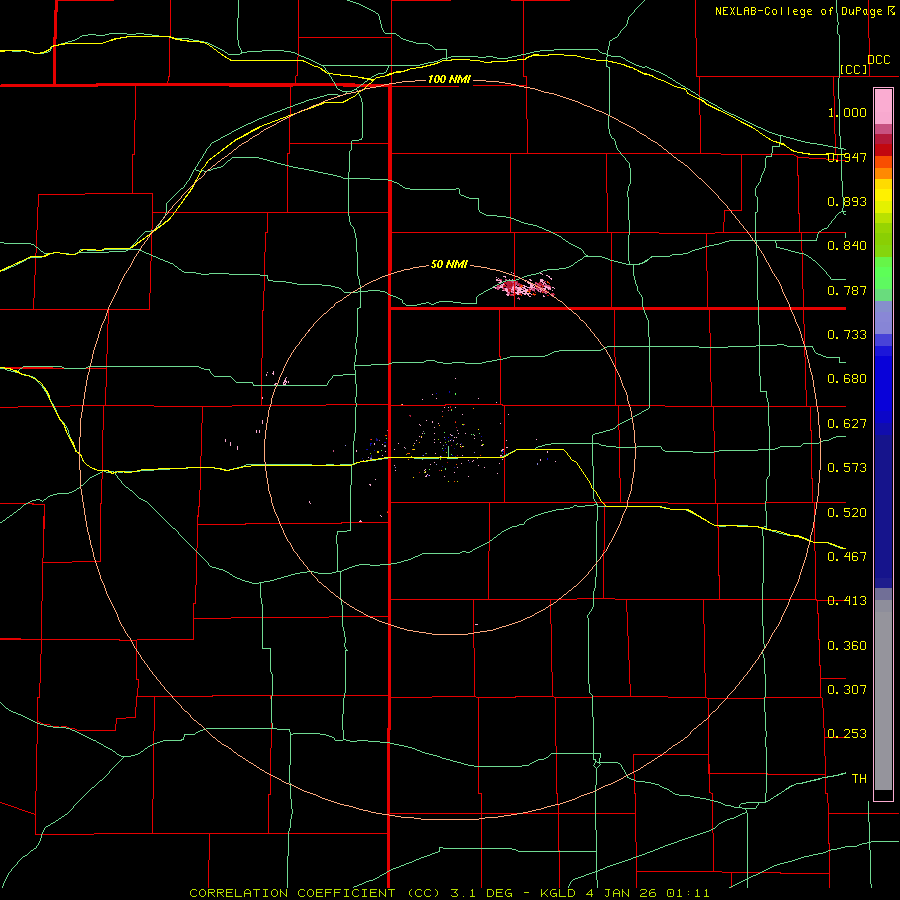Click the 0.413 scale value
This screenshot has height=900, width=900.
[x=847, y=601]
